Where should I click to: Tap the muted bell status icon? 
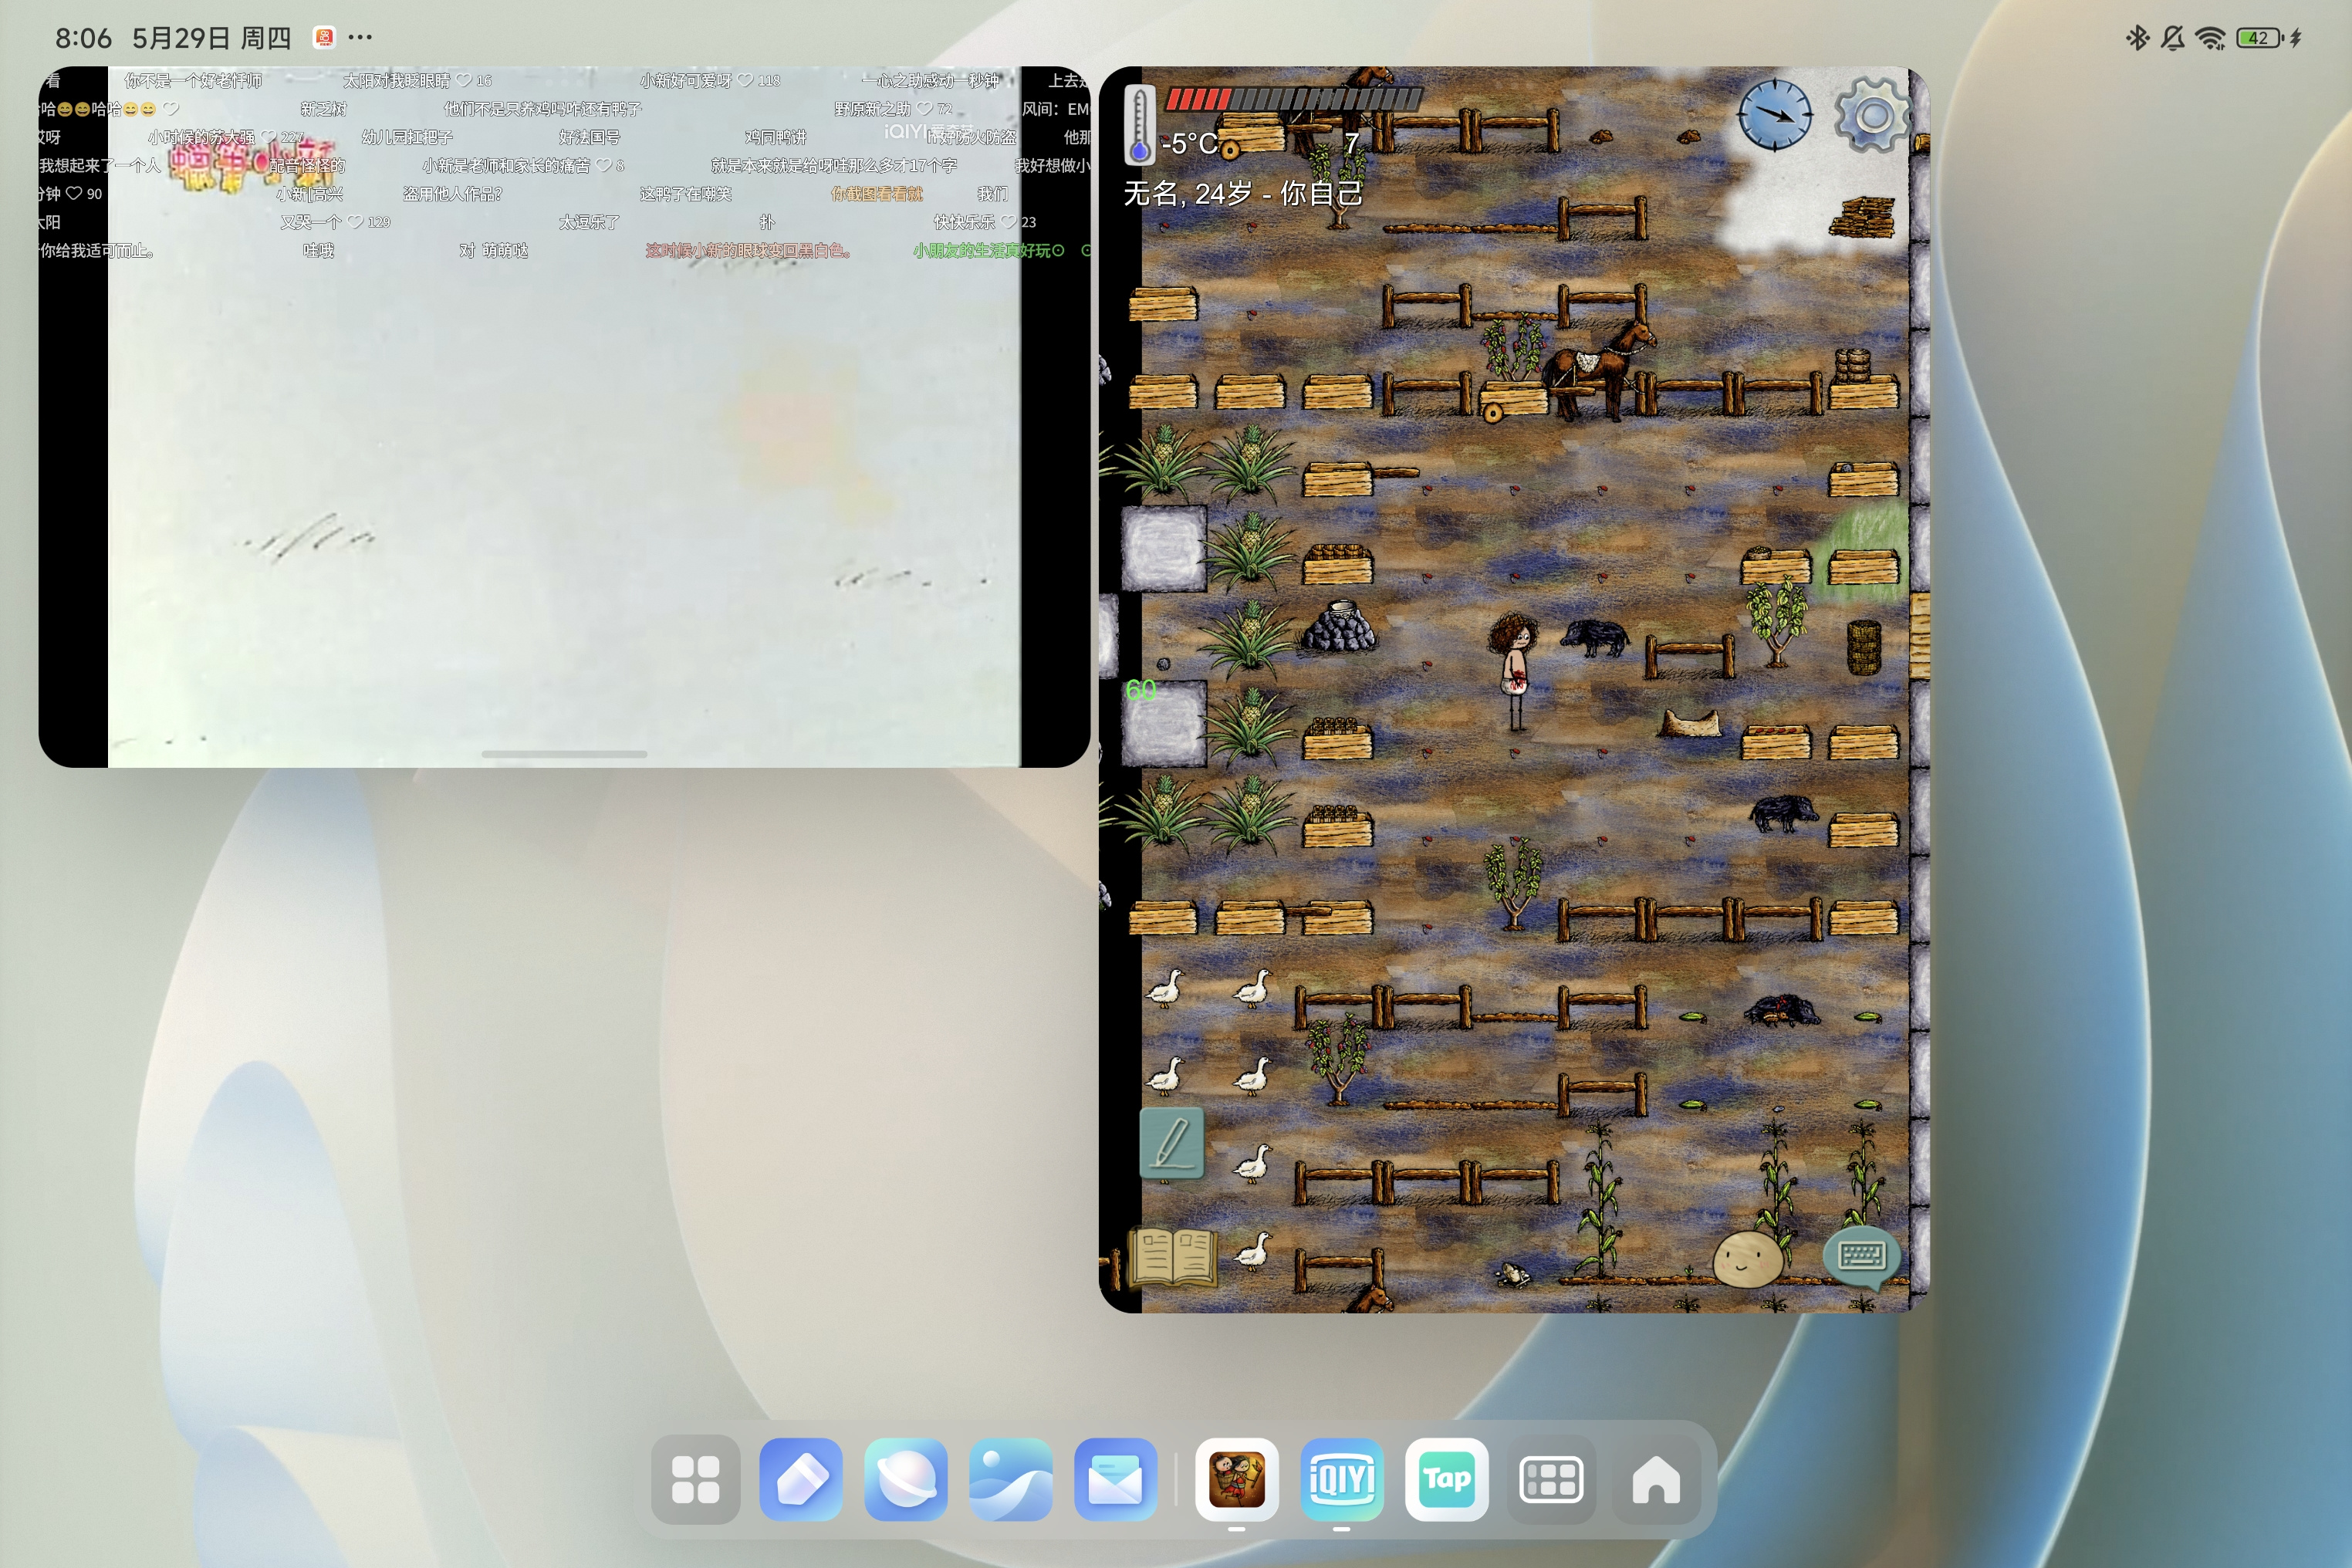pos(2172,38)
